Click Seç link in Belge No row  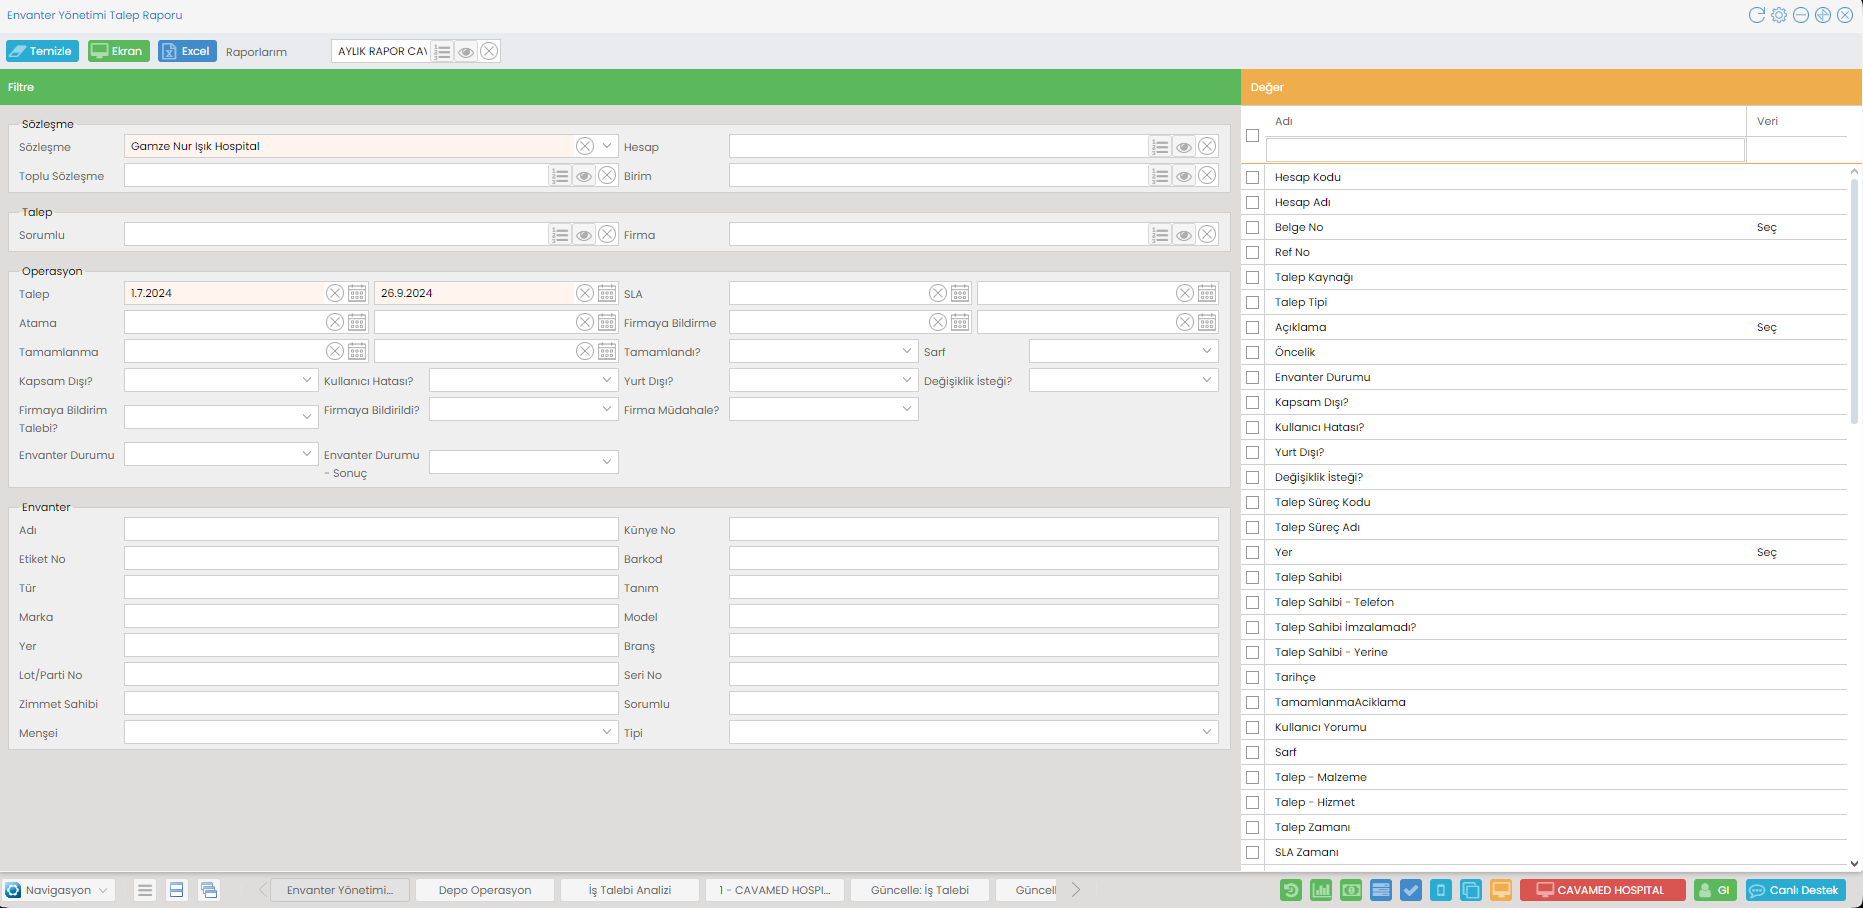pos(1767,227)
